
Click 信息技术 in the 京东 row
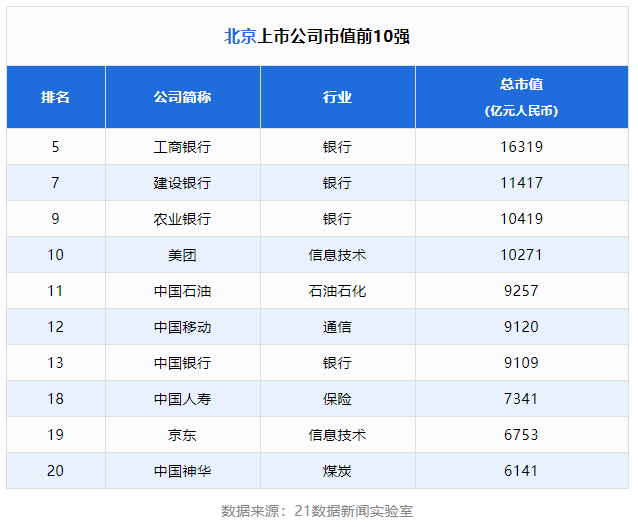point(337,435)
